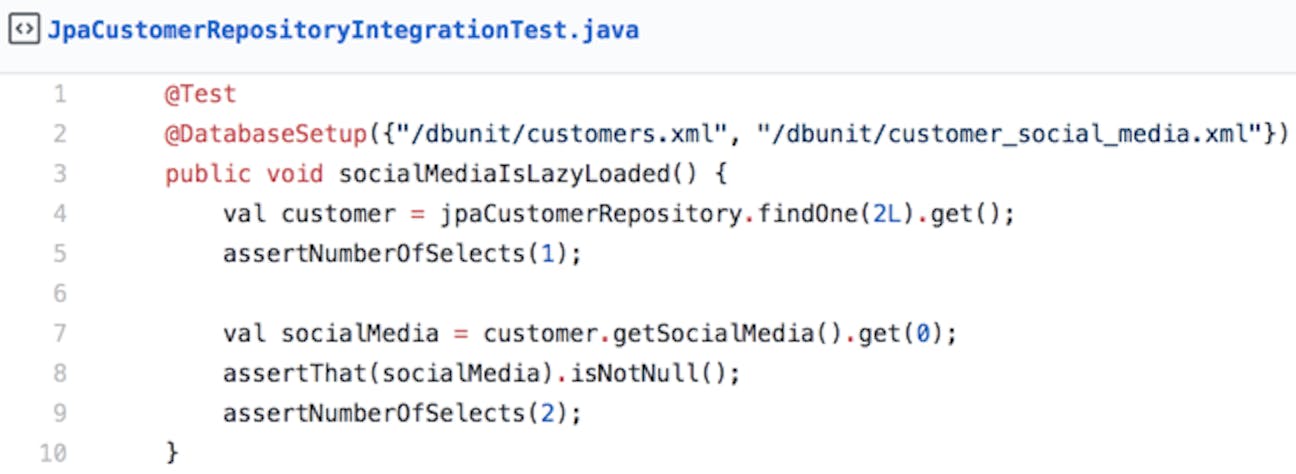Select line number 7
The image size is (1296, 474).
[60, 334]
